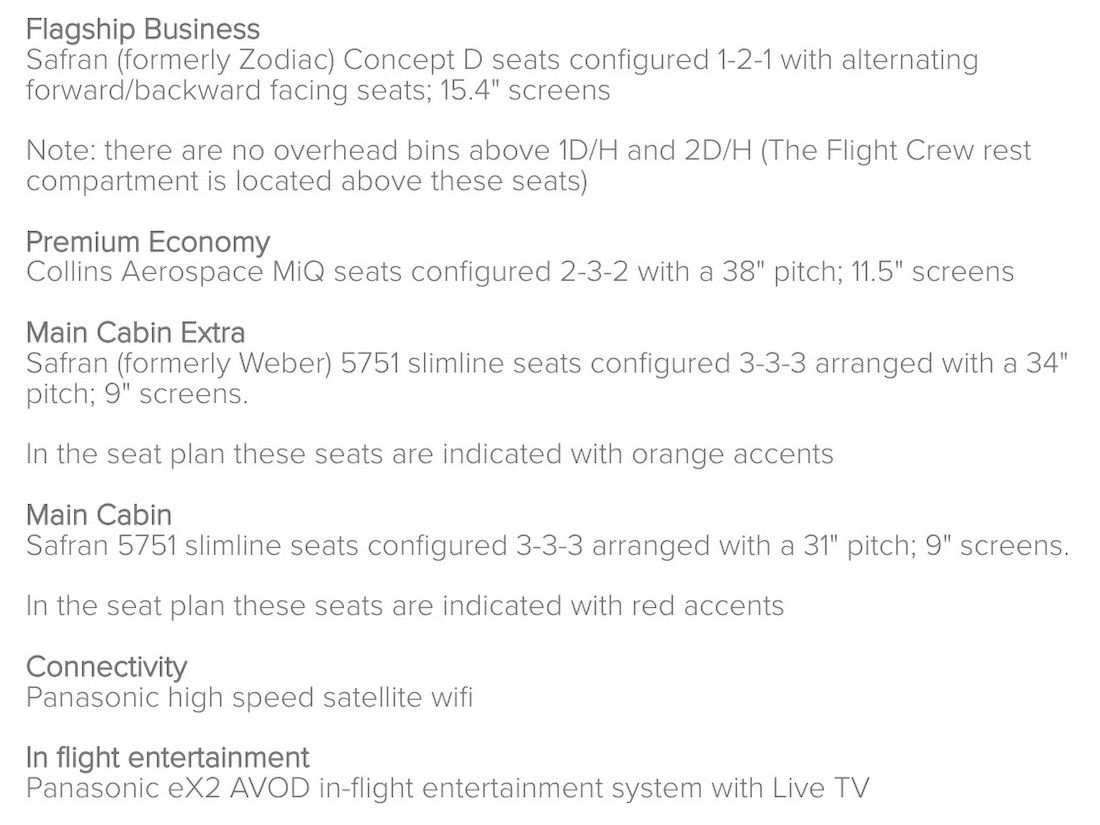Viewport: 1100px width, 825px height.
Task: Click the In flight entertainment heading
Action: click(x=167, y=757)
